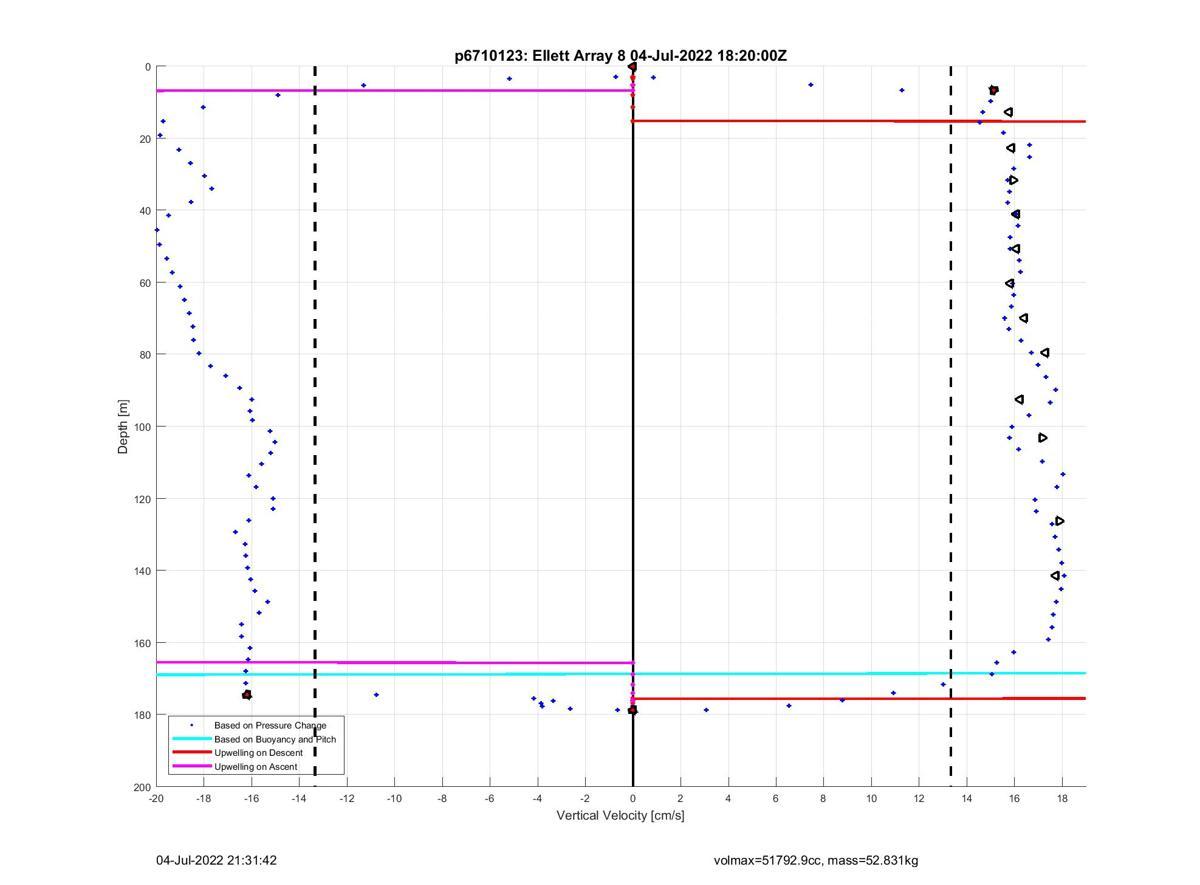
Task: Click the red square marker near 15 cm/s at top
Action: click(993, 90)
